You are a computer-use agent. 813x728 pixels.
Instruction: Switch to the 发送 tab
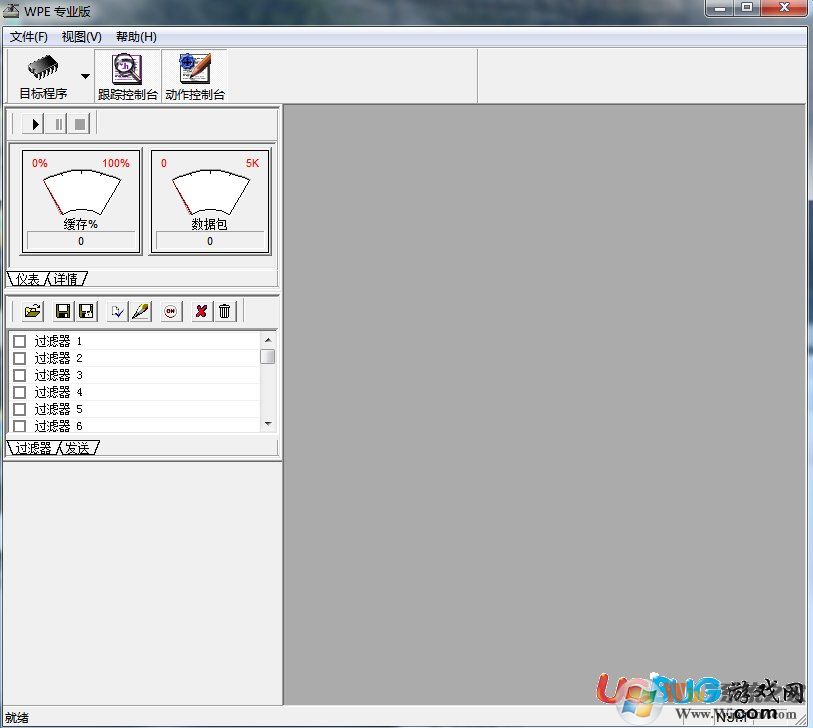click(78, 447)
